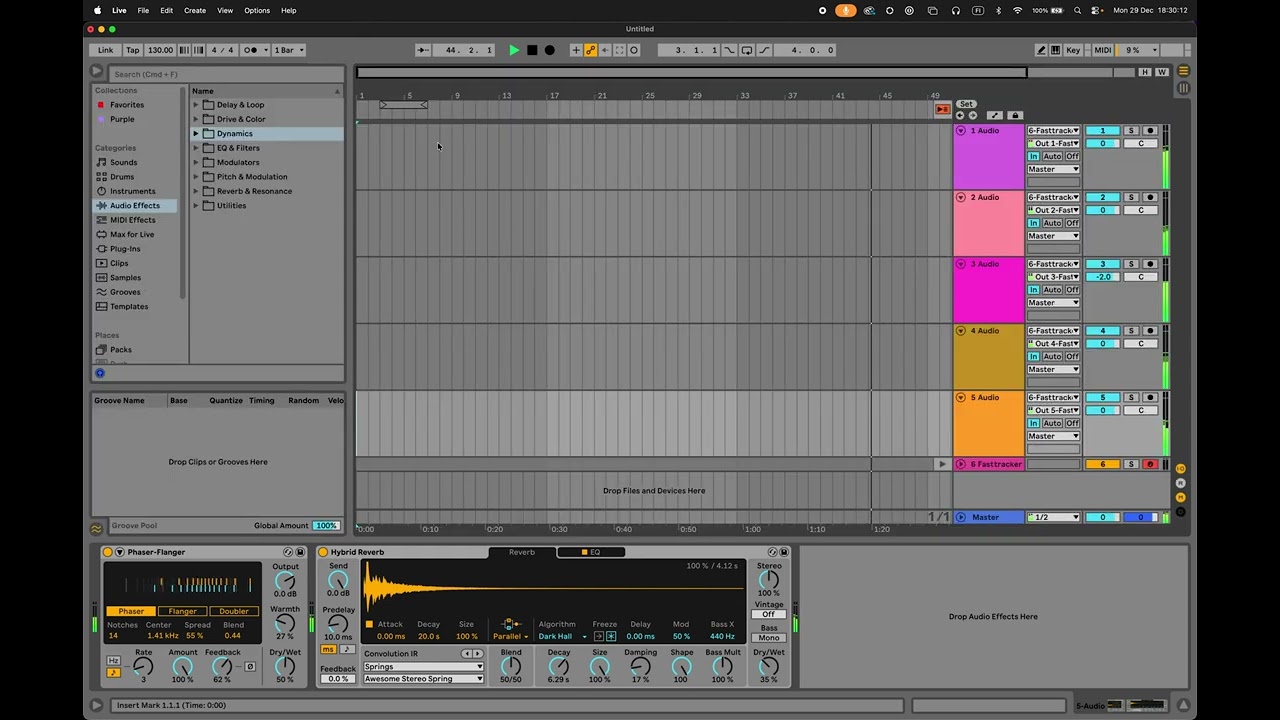
Task: Switch to Arrangement view icon
Action: click(1184, 71)
